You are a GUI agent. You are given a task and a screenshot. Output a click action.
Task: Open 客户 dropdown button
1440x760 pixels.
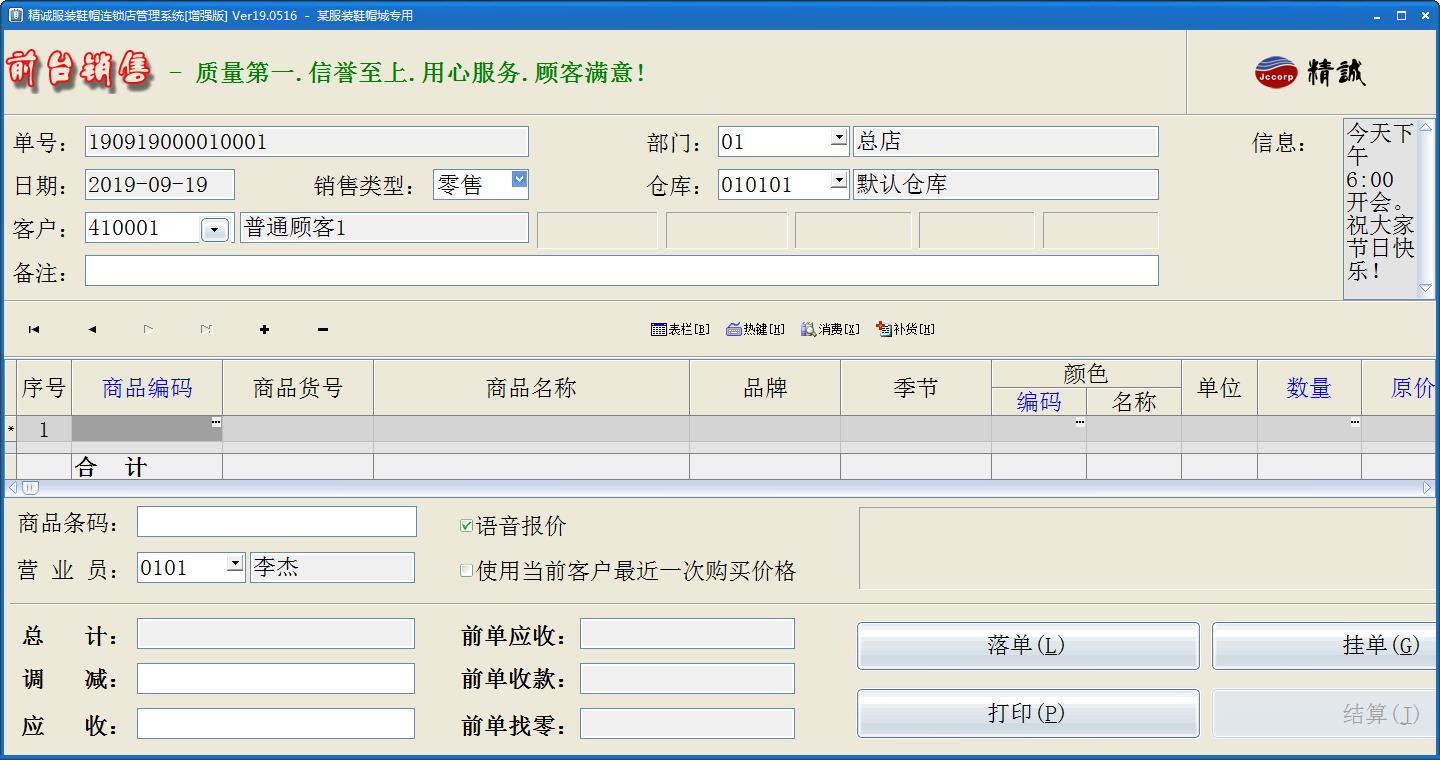coord(215,231)
